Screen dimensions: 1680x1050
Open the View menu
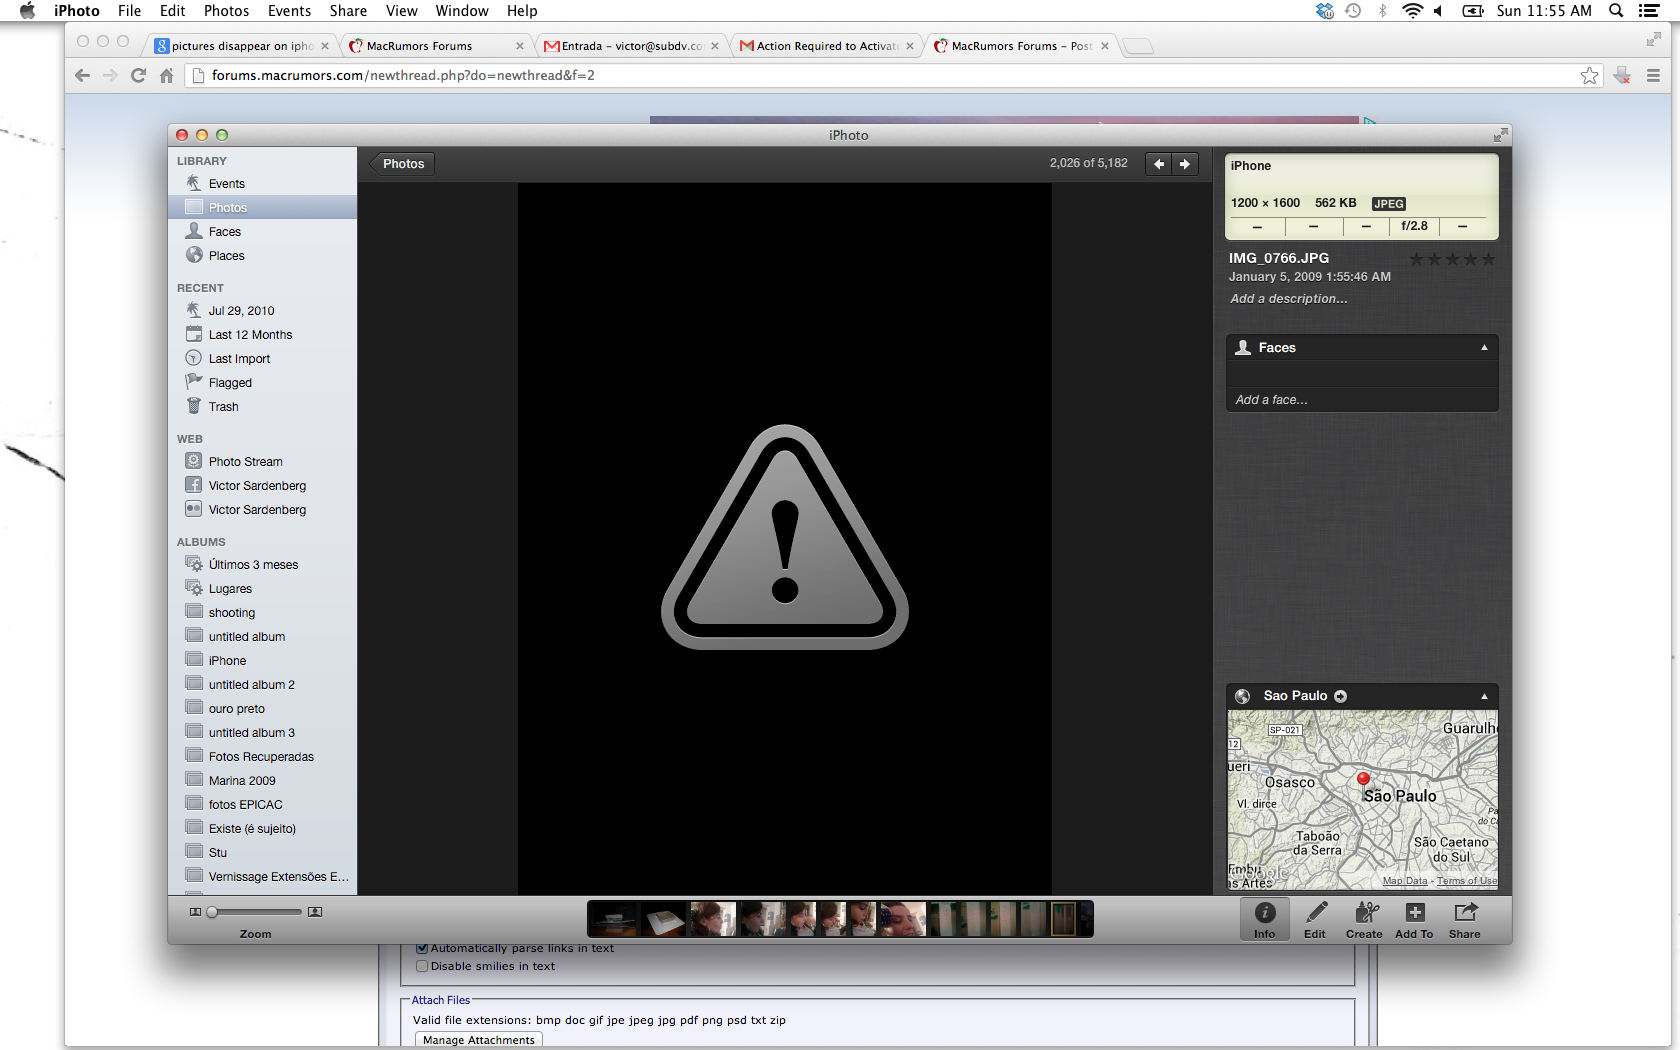pos(401,10)
